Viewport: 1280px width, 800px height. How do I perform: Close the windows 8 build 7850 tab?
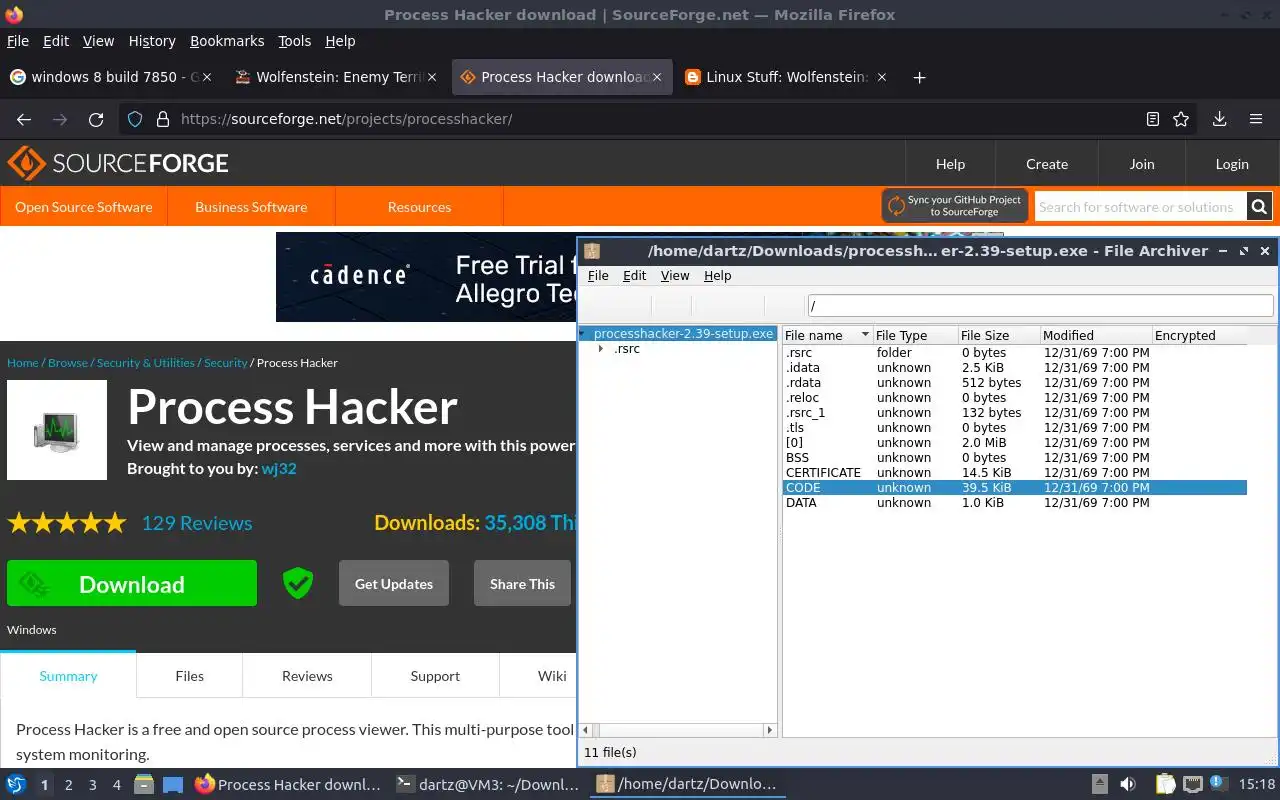pyautogui.click(x=207, y=77)
